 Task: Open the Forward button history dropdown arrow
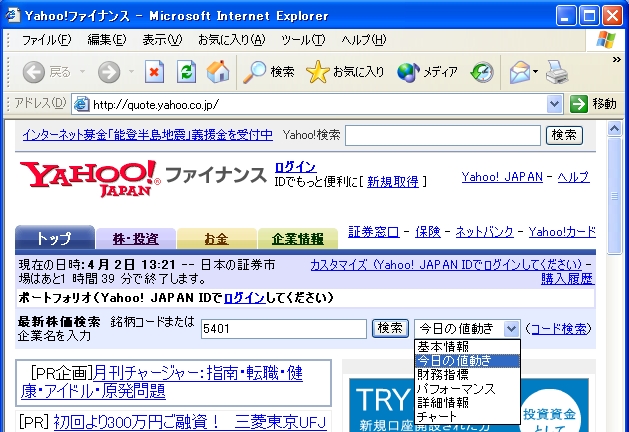[131, 72]
